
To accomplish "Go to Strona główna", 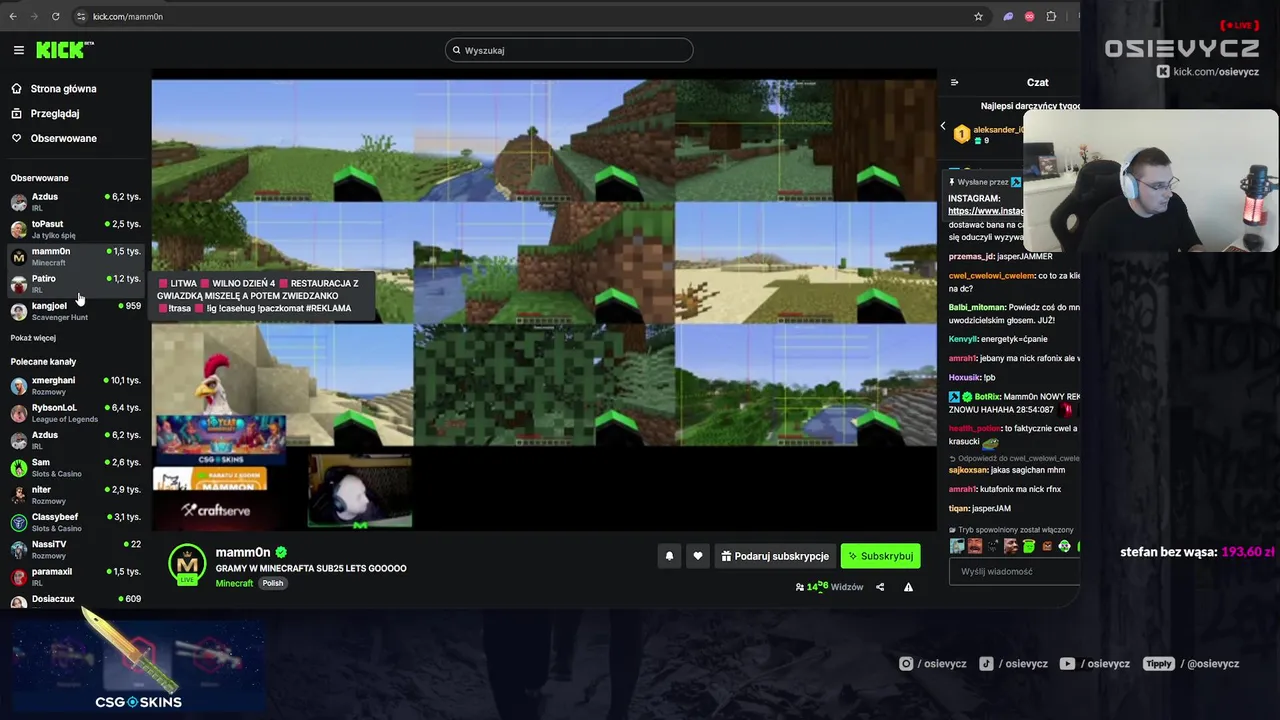I will click(63, 89).
